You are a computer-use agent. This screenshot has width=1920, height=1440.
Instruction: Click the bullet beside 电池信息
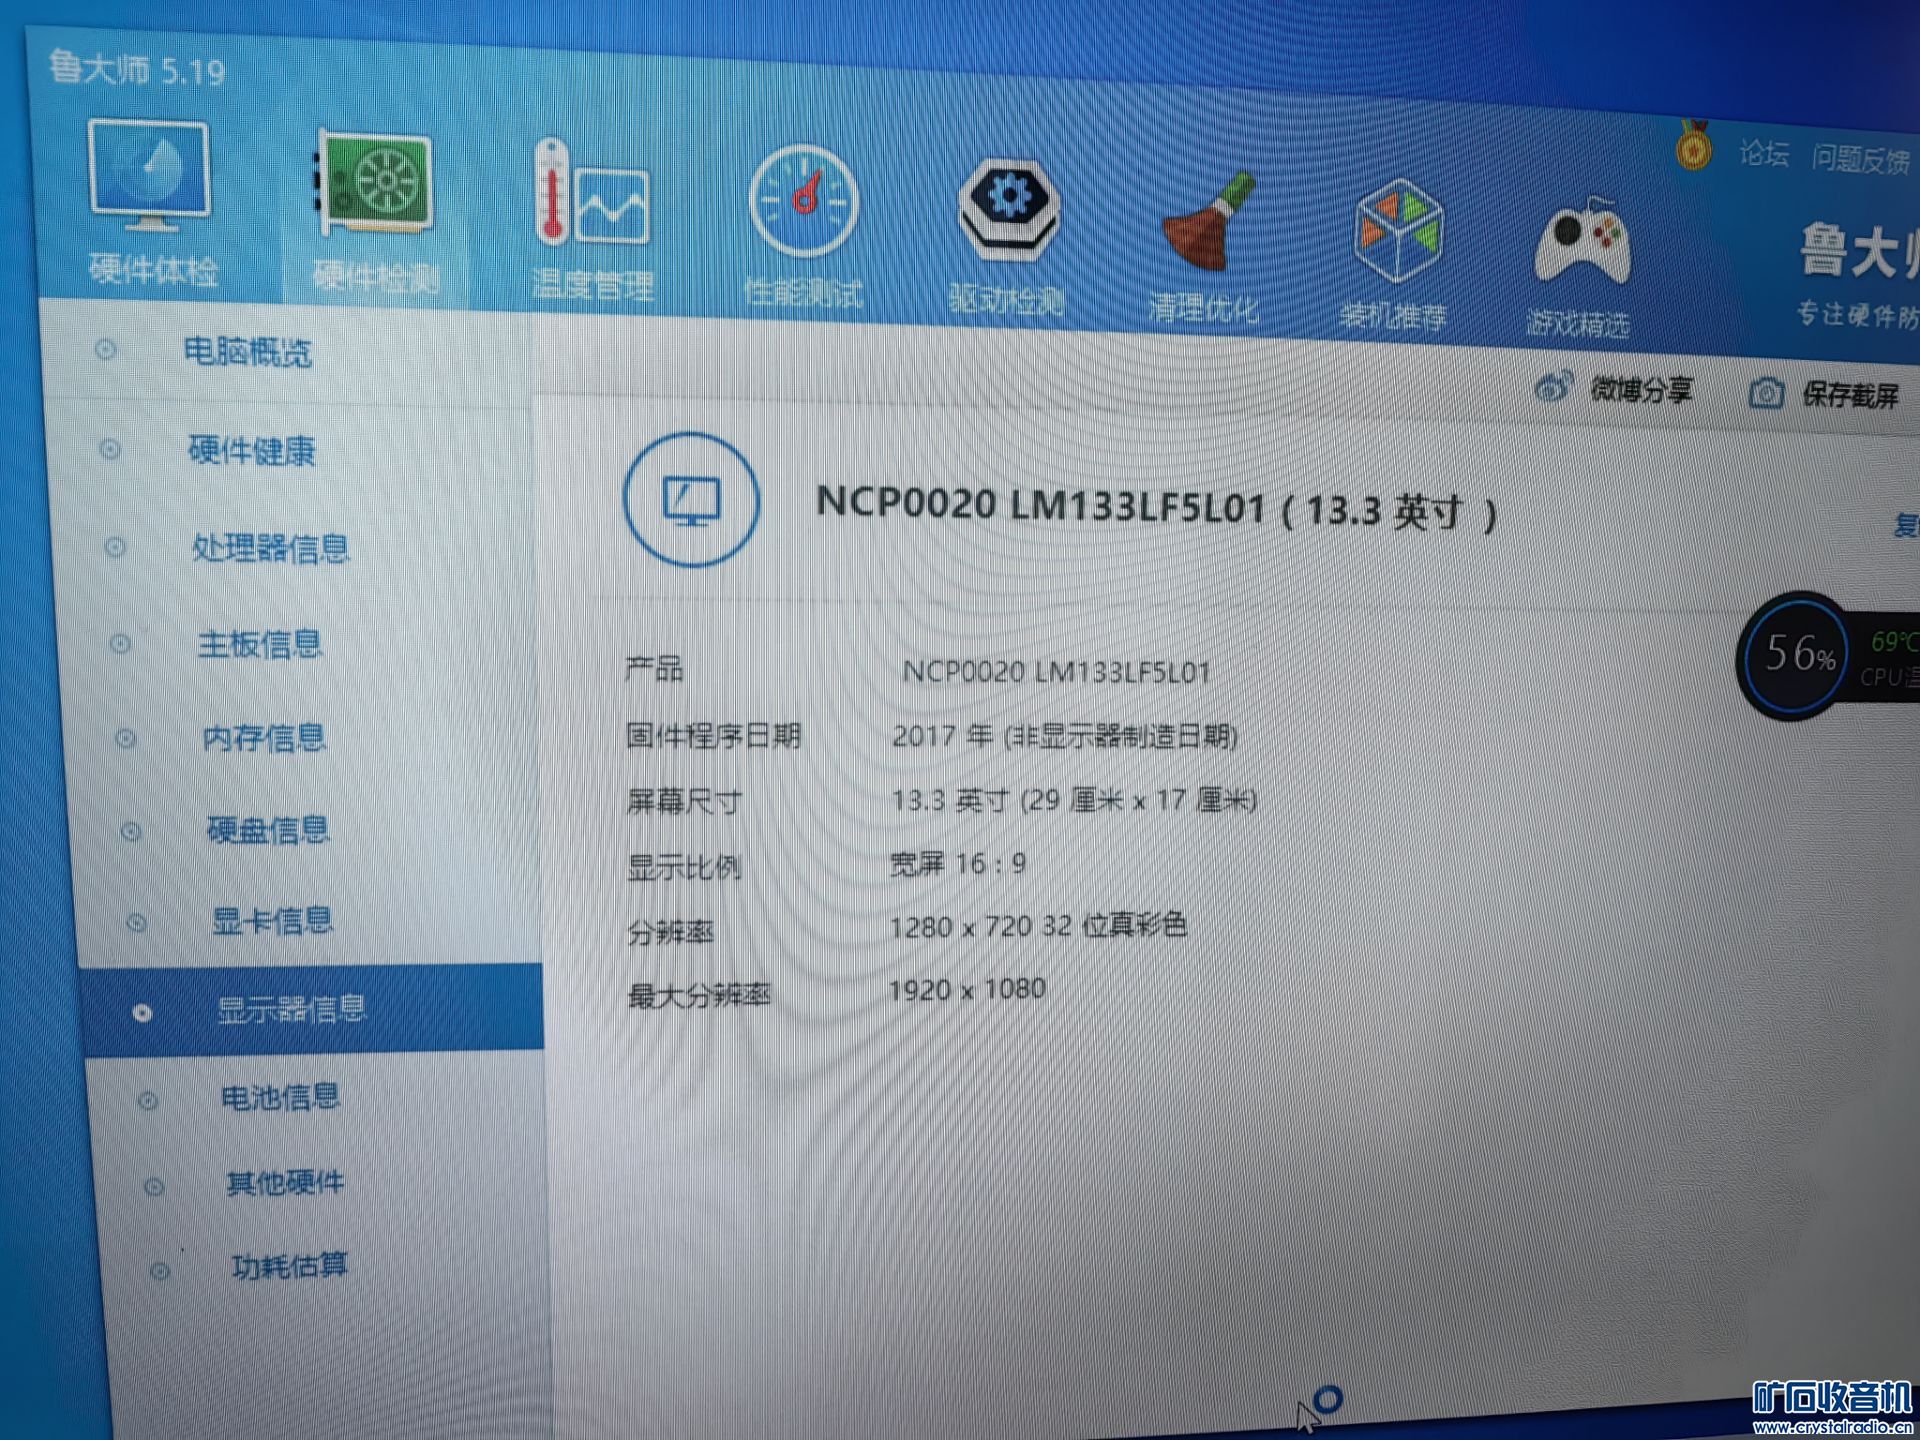(148, 1101)
